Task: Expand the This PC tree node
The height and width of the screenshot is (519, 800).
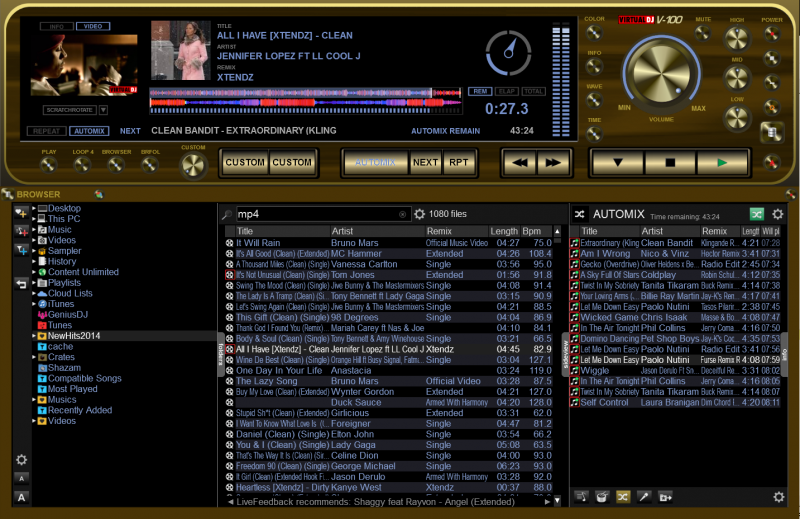Action: (x=34, y=218)
